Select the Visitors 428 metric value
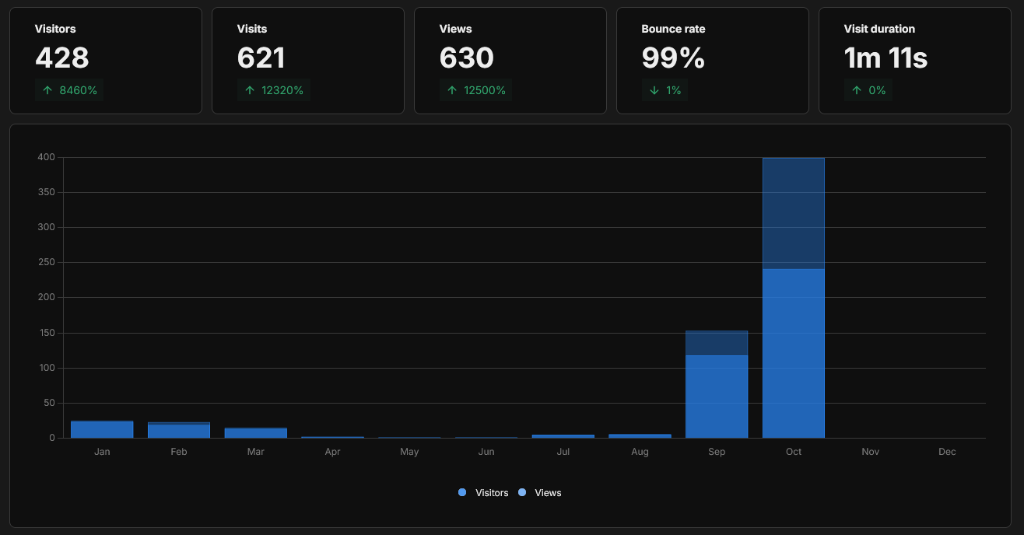 point(62,59)
